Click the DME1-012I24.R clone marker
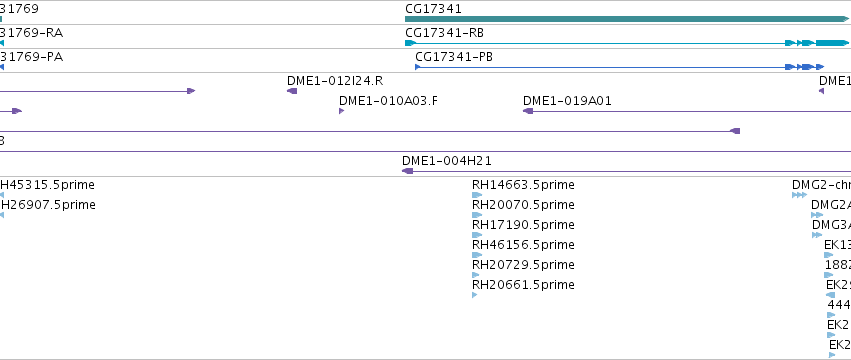 292,91
